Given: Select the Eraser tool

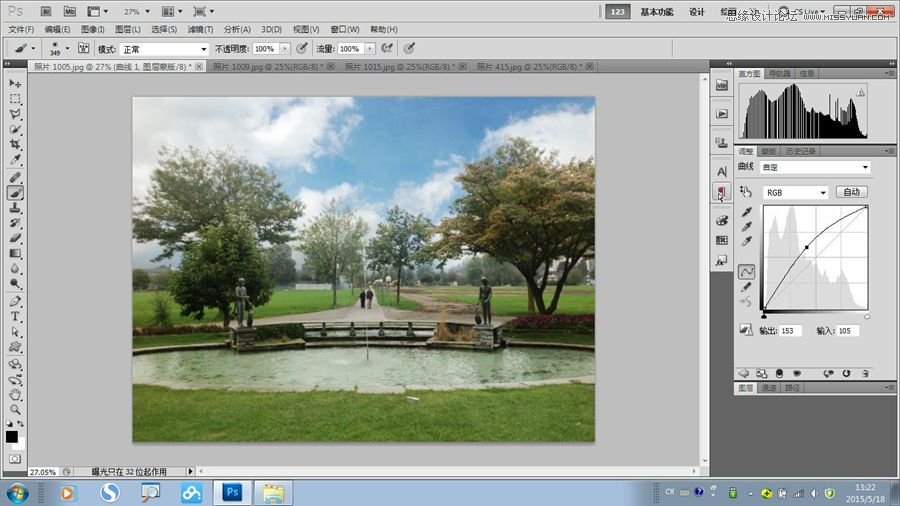Looking at the screenshot, I should (x=15, y=238).
